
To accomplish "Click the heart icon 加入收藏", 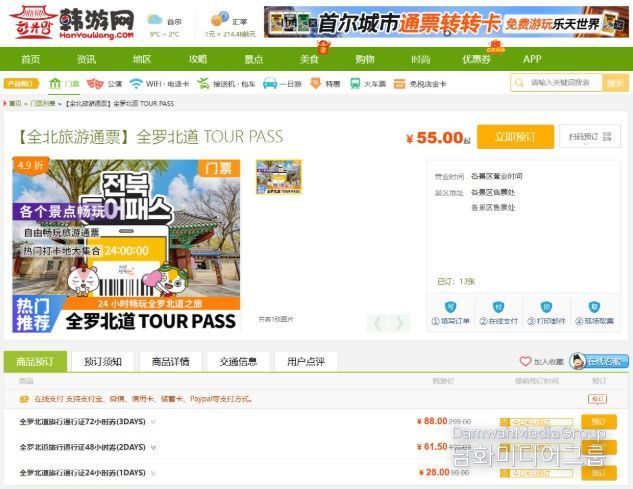I will 525,361.
